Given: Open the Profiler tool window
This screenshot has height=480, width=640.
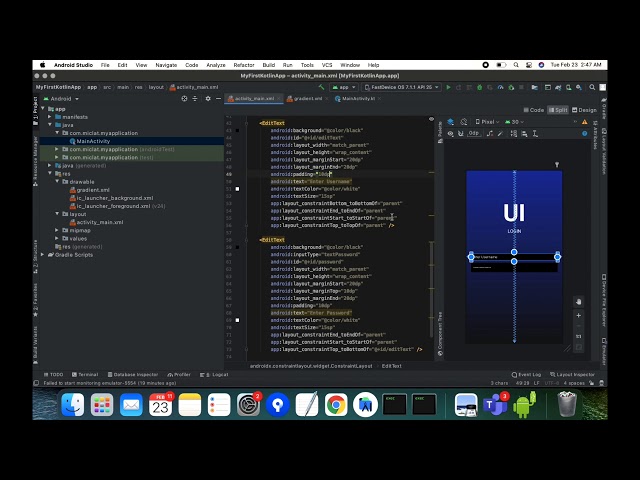Looking at the screenshot, I should [x=179, y=374].
